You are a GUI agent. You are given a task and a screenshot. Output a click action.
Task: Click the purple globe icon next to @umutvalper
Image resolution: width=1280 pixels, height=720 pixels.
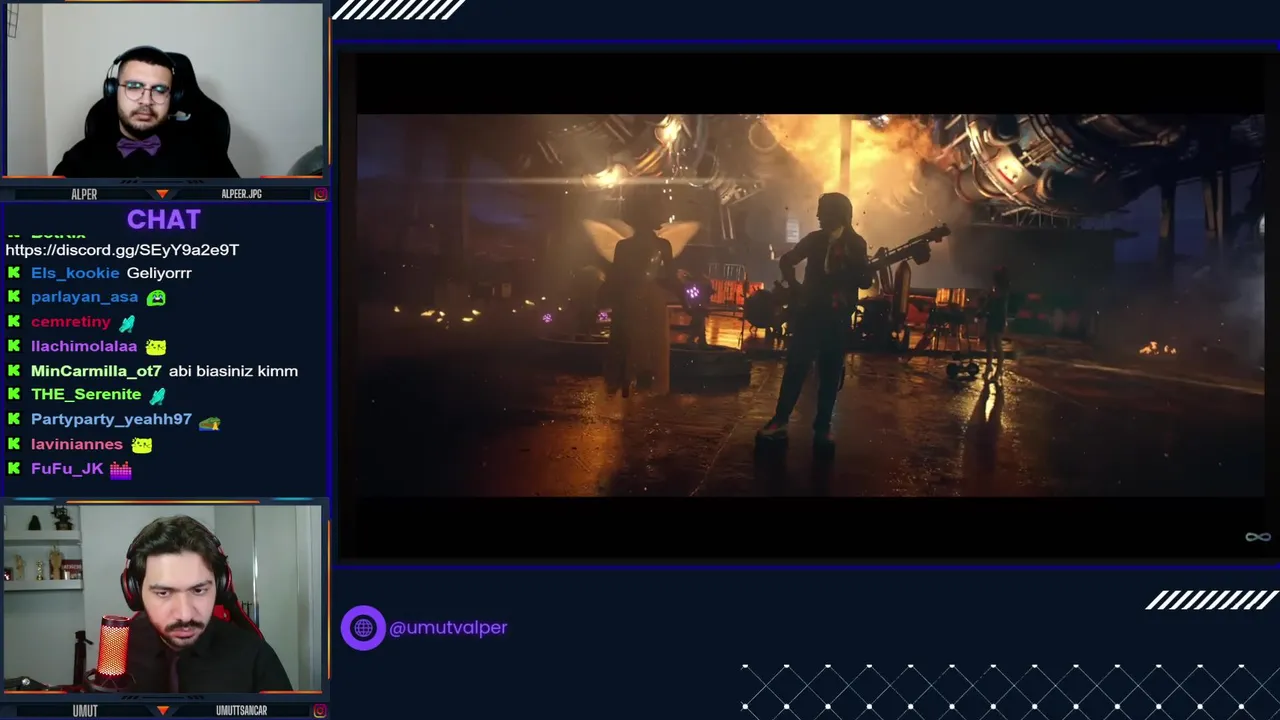pyautogui.click(x=363, y=628)
